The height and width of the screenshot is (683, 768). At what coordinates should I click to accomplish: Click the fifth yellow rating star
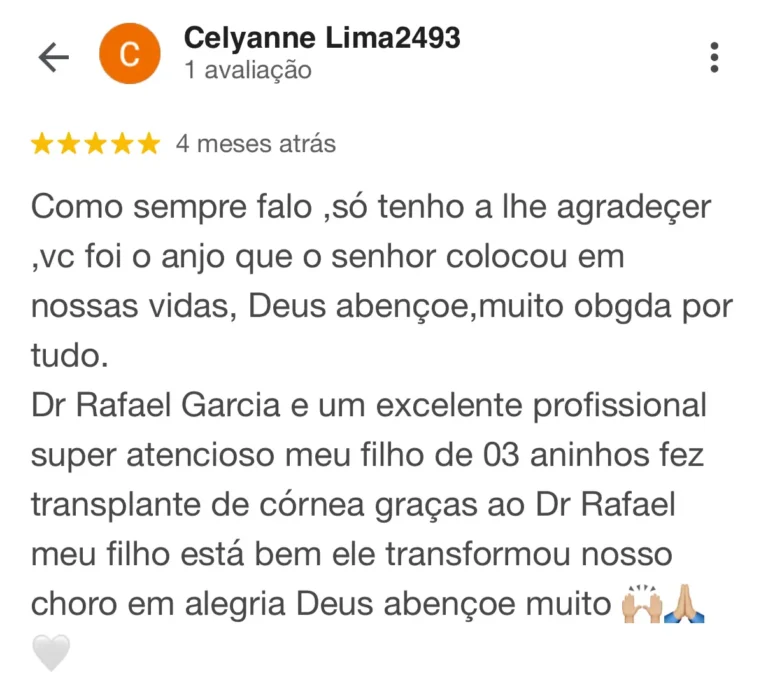pos(148,144)
